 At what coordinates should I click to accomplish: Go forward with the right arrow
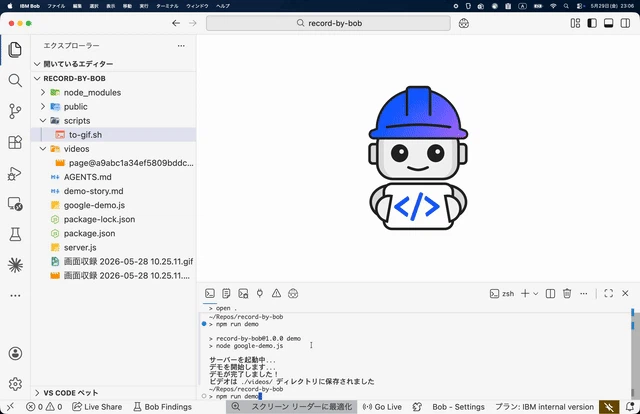tap(193, 23)
